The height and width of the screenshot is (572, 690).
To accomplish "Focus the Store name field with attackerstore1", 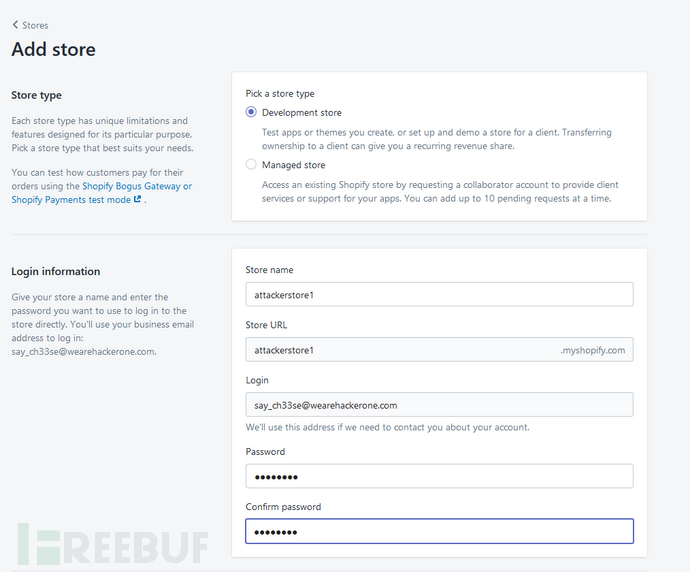I will point(439,294).
